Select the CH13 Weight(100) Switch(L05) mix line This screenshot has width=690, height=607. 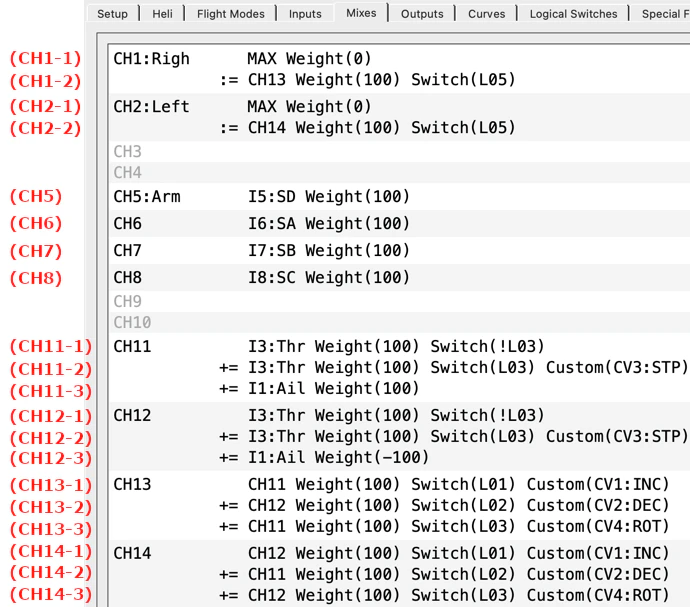coord(399,80)
